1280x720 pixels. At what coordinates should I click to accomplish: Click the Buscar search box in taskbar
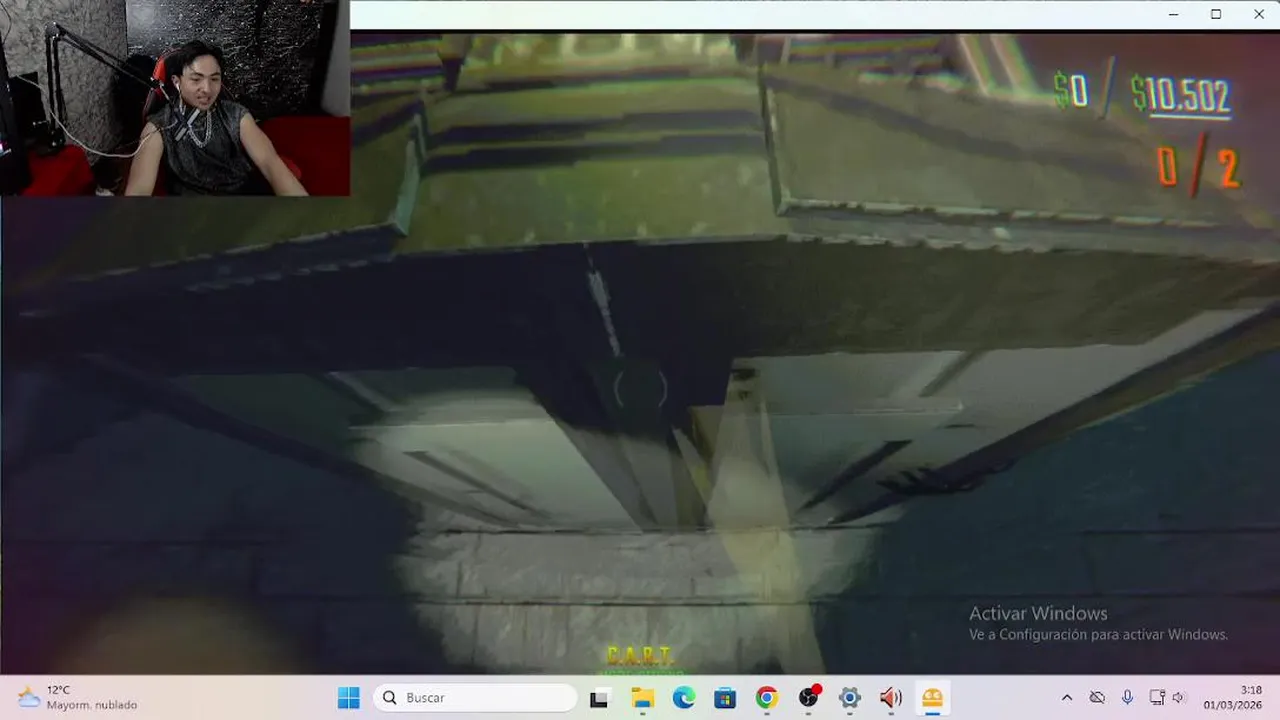pyautogui.click(x=475, y=698)
